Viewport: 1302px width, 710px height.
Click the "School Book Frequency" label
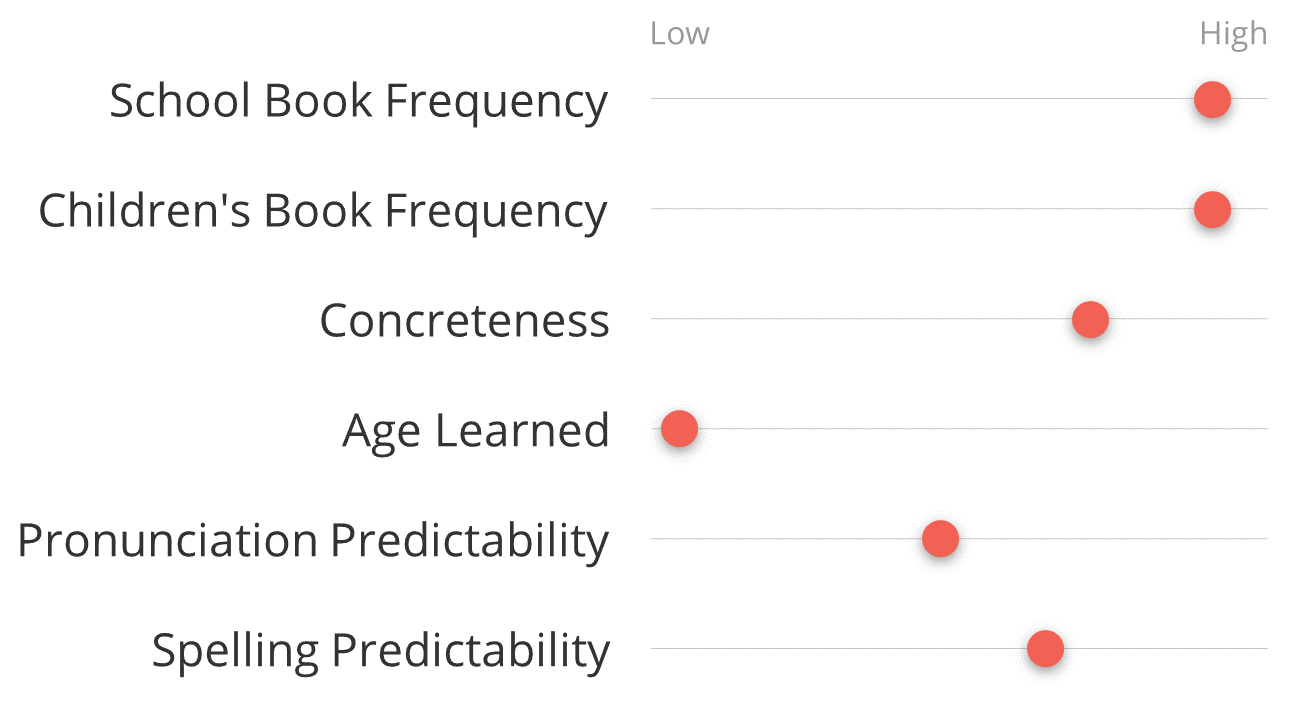coord(358,101)
